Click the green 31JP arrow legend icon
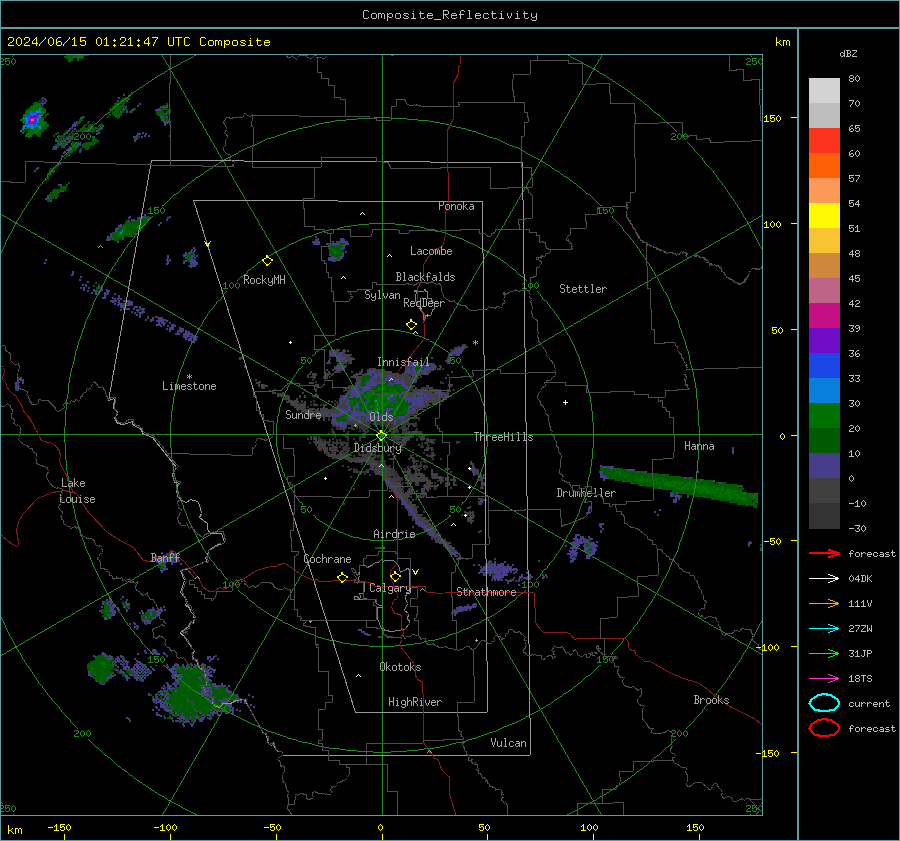 pos(824,653)
